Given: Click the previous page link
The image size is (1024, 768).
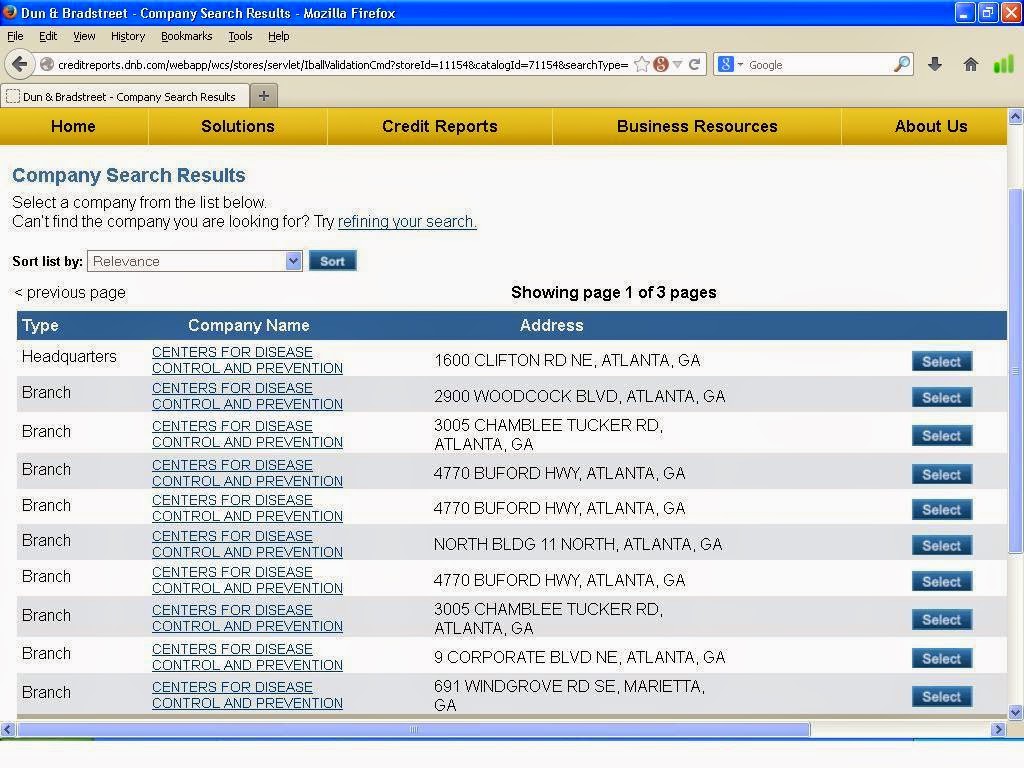Looking at the screenshot, I should 70,293.
